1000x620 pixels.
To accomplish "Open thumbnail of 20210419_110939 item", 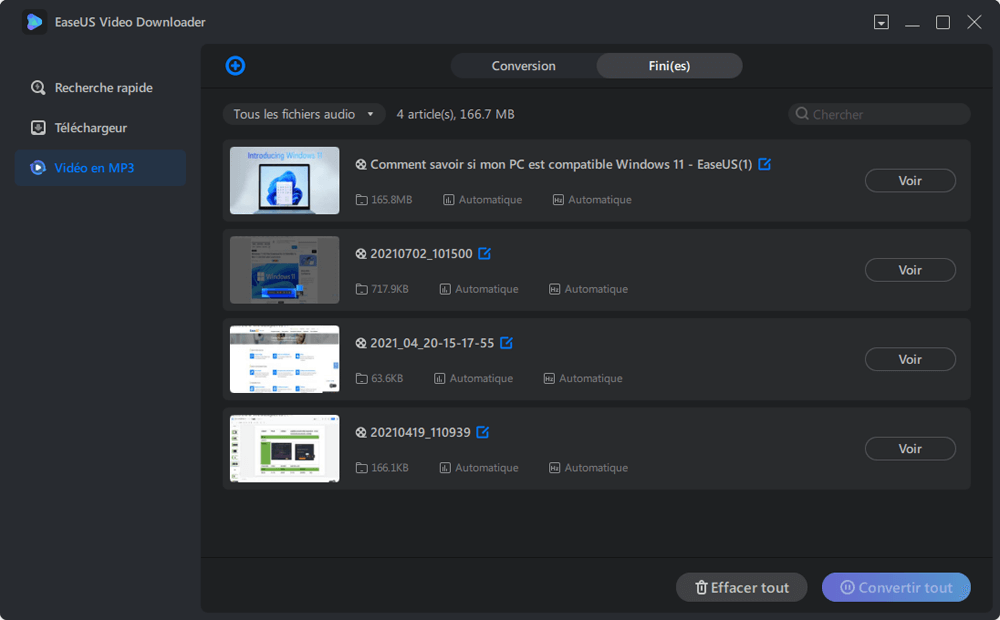I will [284, 448].
